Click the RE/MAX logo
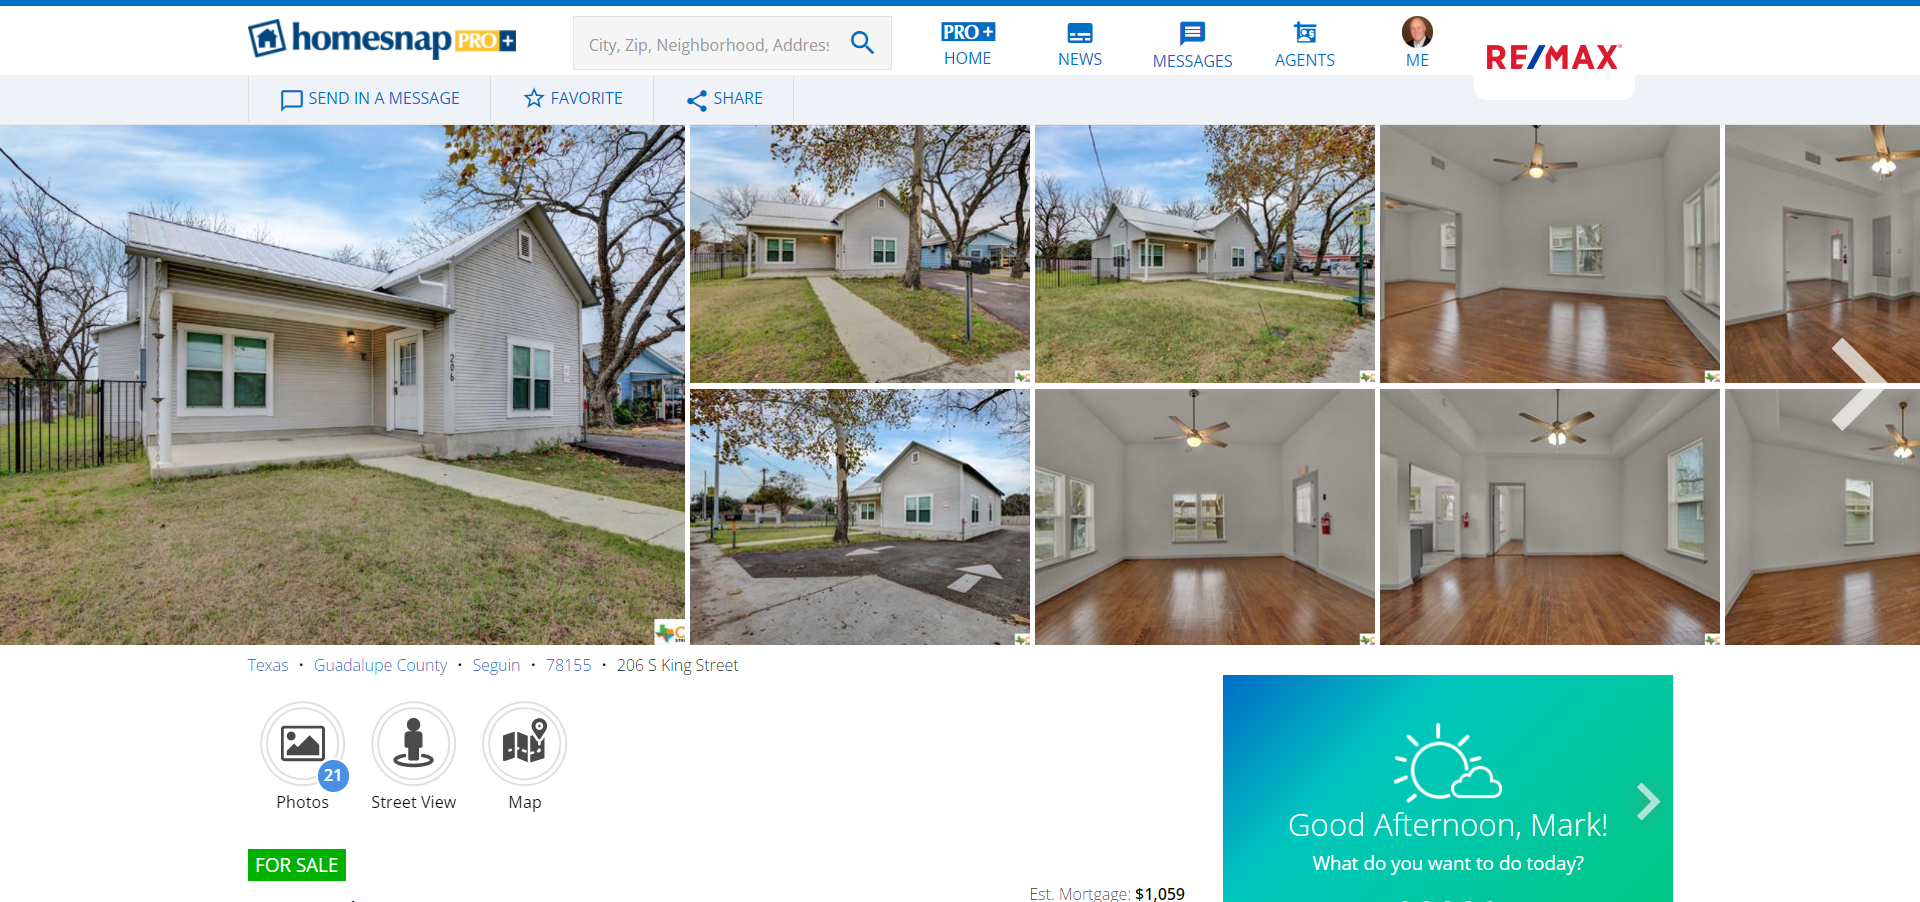The width and height of the screenshot is (1920, 902). 1553,58
